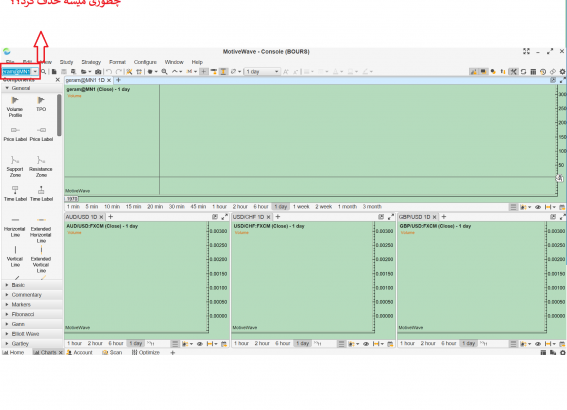This screenshot has width=567, height=410.
Task: Select the Volume Profile component
Action: click(x=15, y=107)
